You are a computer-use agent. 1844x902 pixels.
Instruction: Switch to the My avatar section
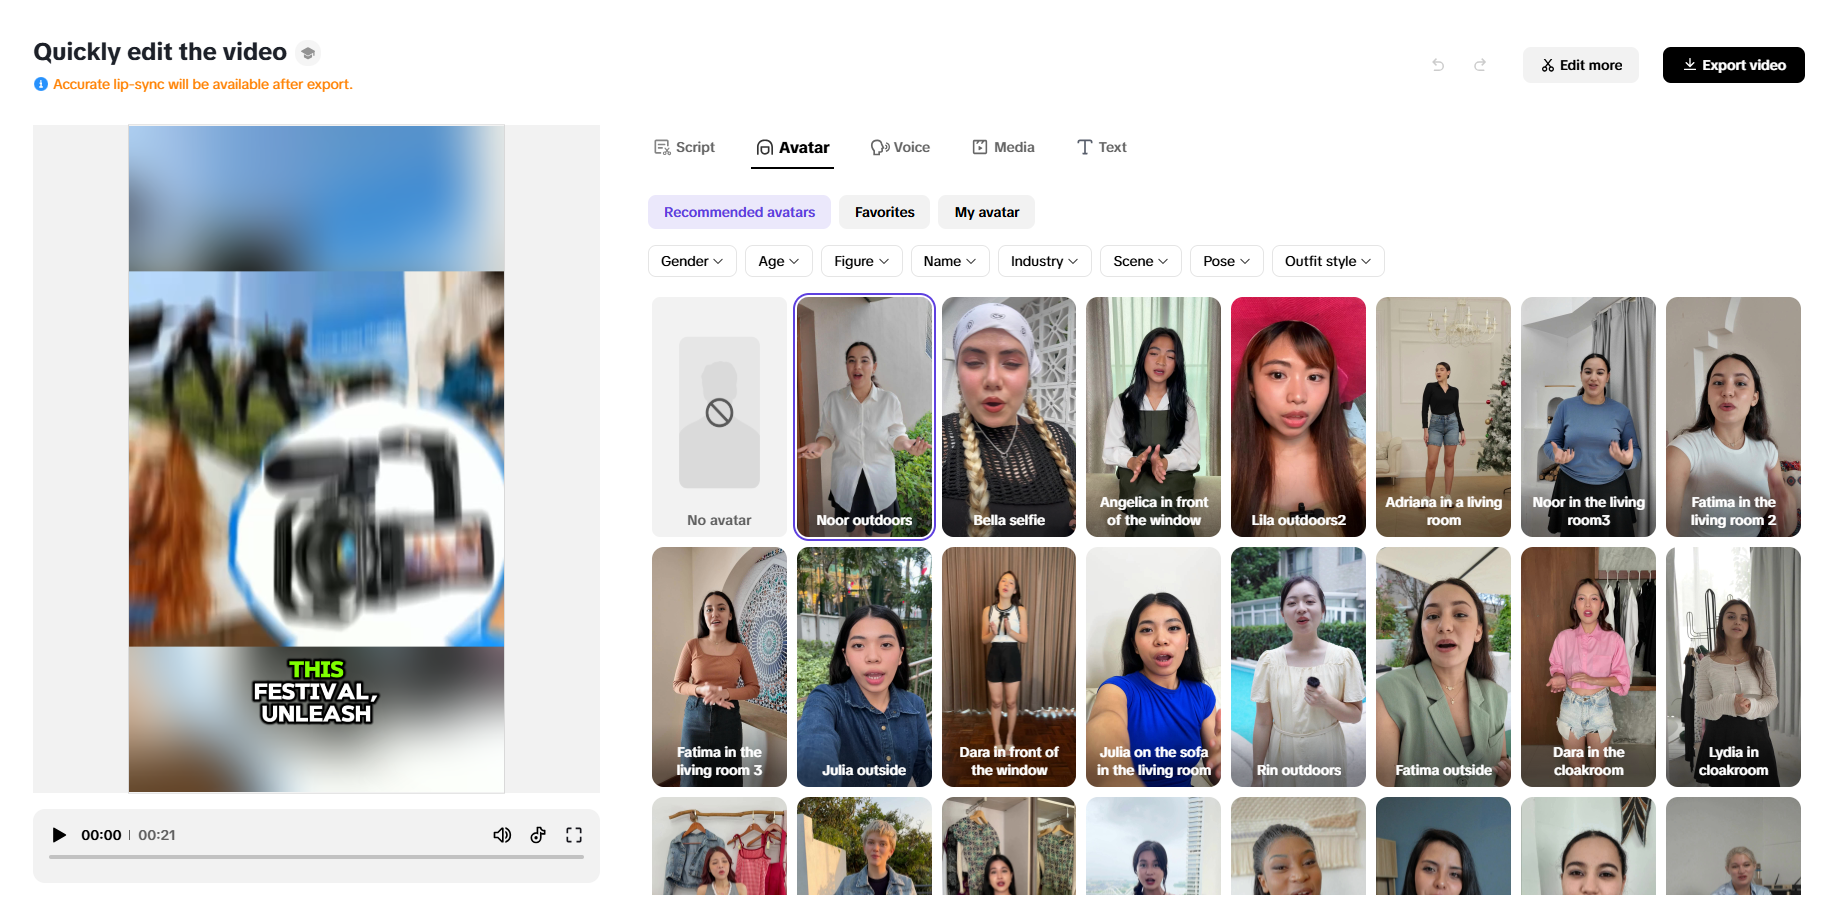[986, 211]
